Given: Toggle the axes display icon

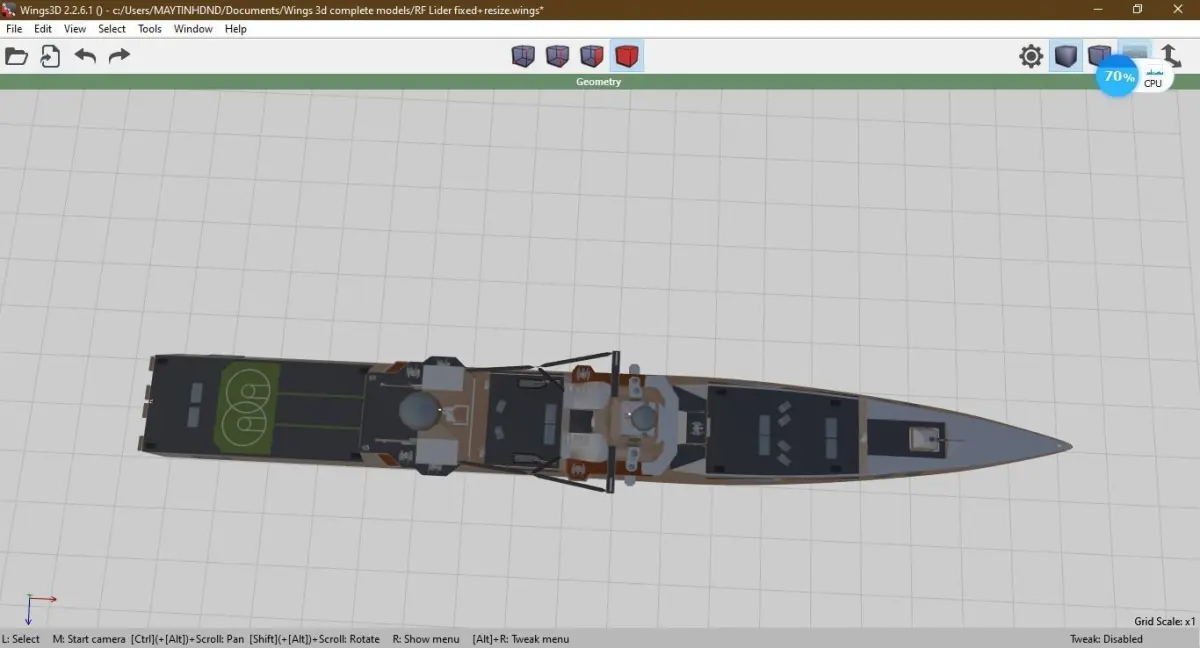Looking at the screenshot, I should 1171,54.
